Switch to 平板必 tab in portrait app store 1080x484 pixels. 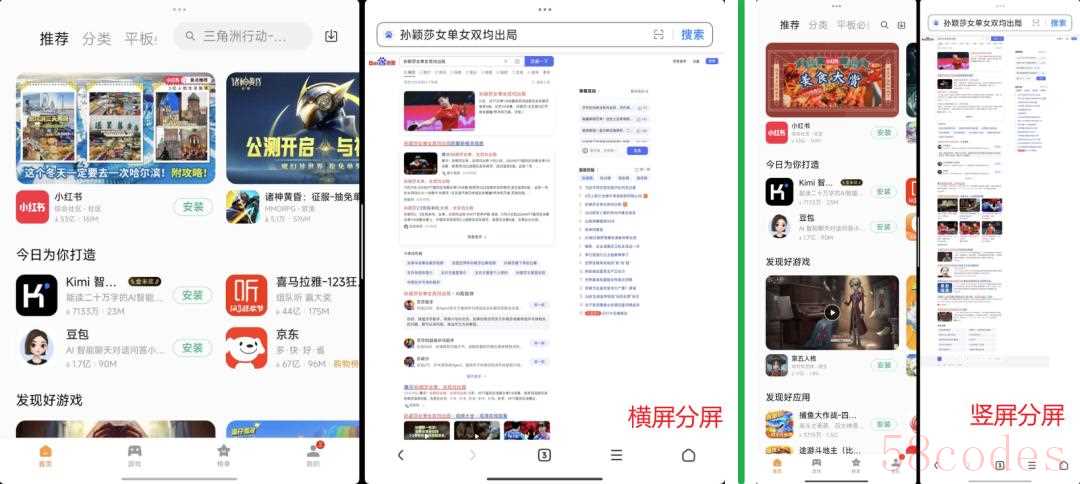[x=853, y=25]
